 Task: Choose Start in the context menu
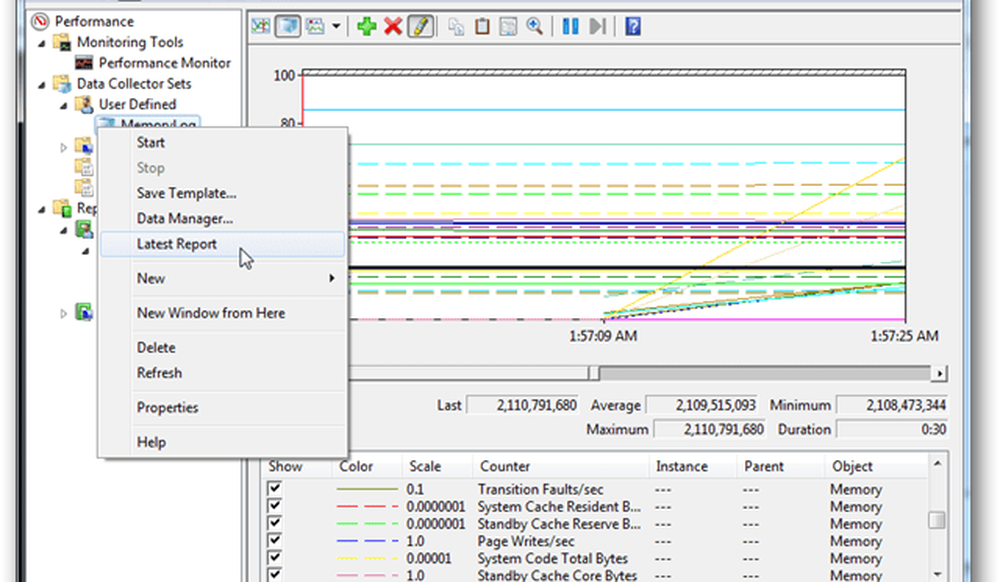pyautogui.click(x=151, y=143)
